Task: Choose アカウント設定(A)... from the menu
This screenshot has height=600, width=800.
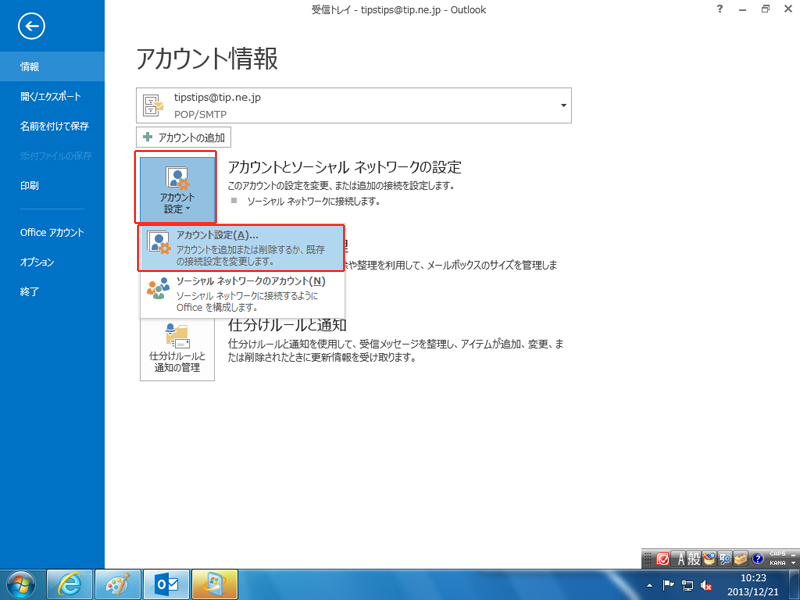Action: pos(242,248)
